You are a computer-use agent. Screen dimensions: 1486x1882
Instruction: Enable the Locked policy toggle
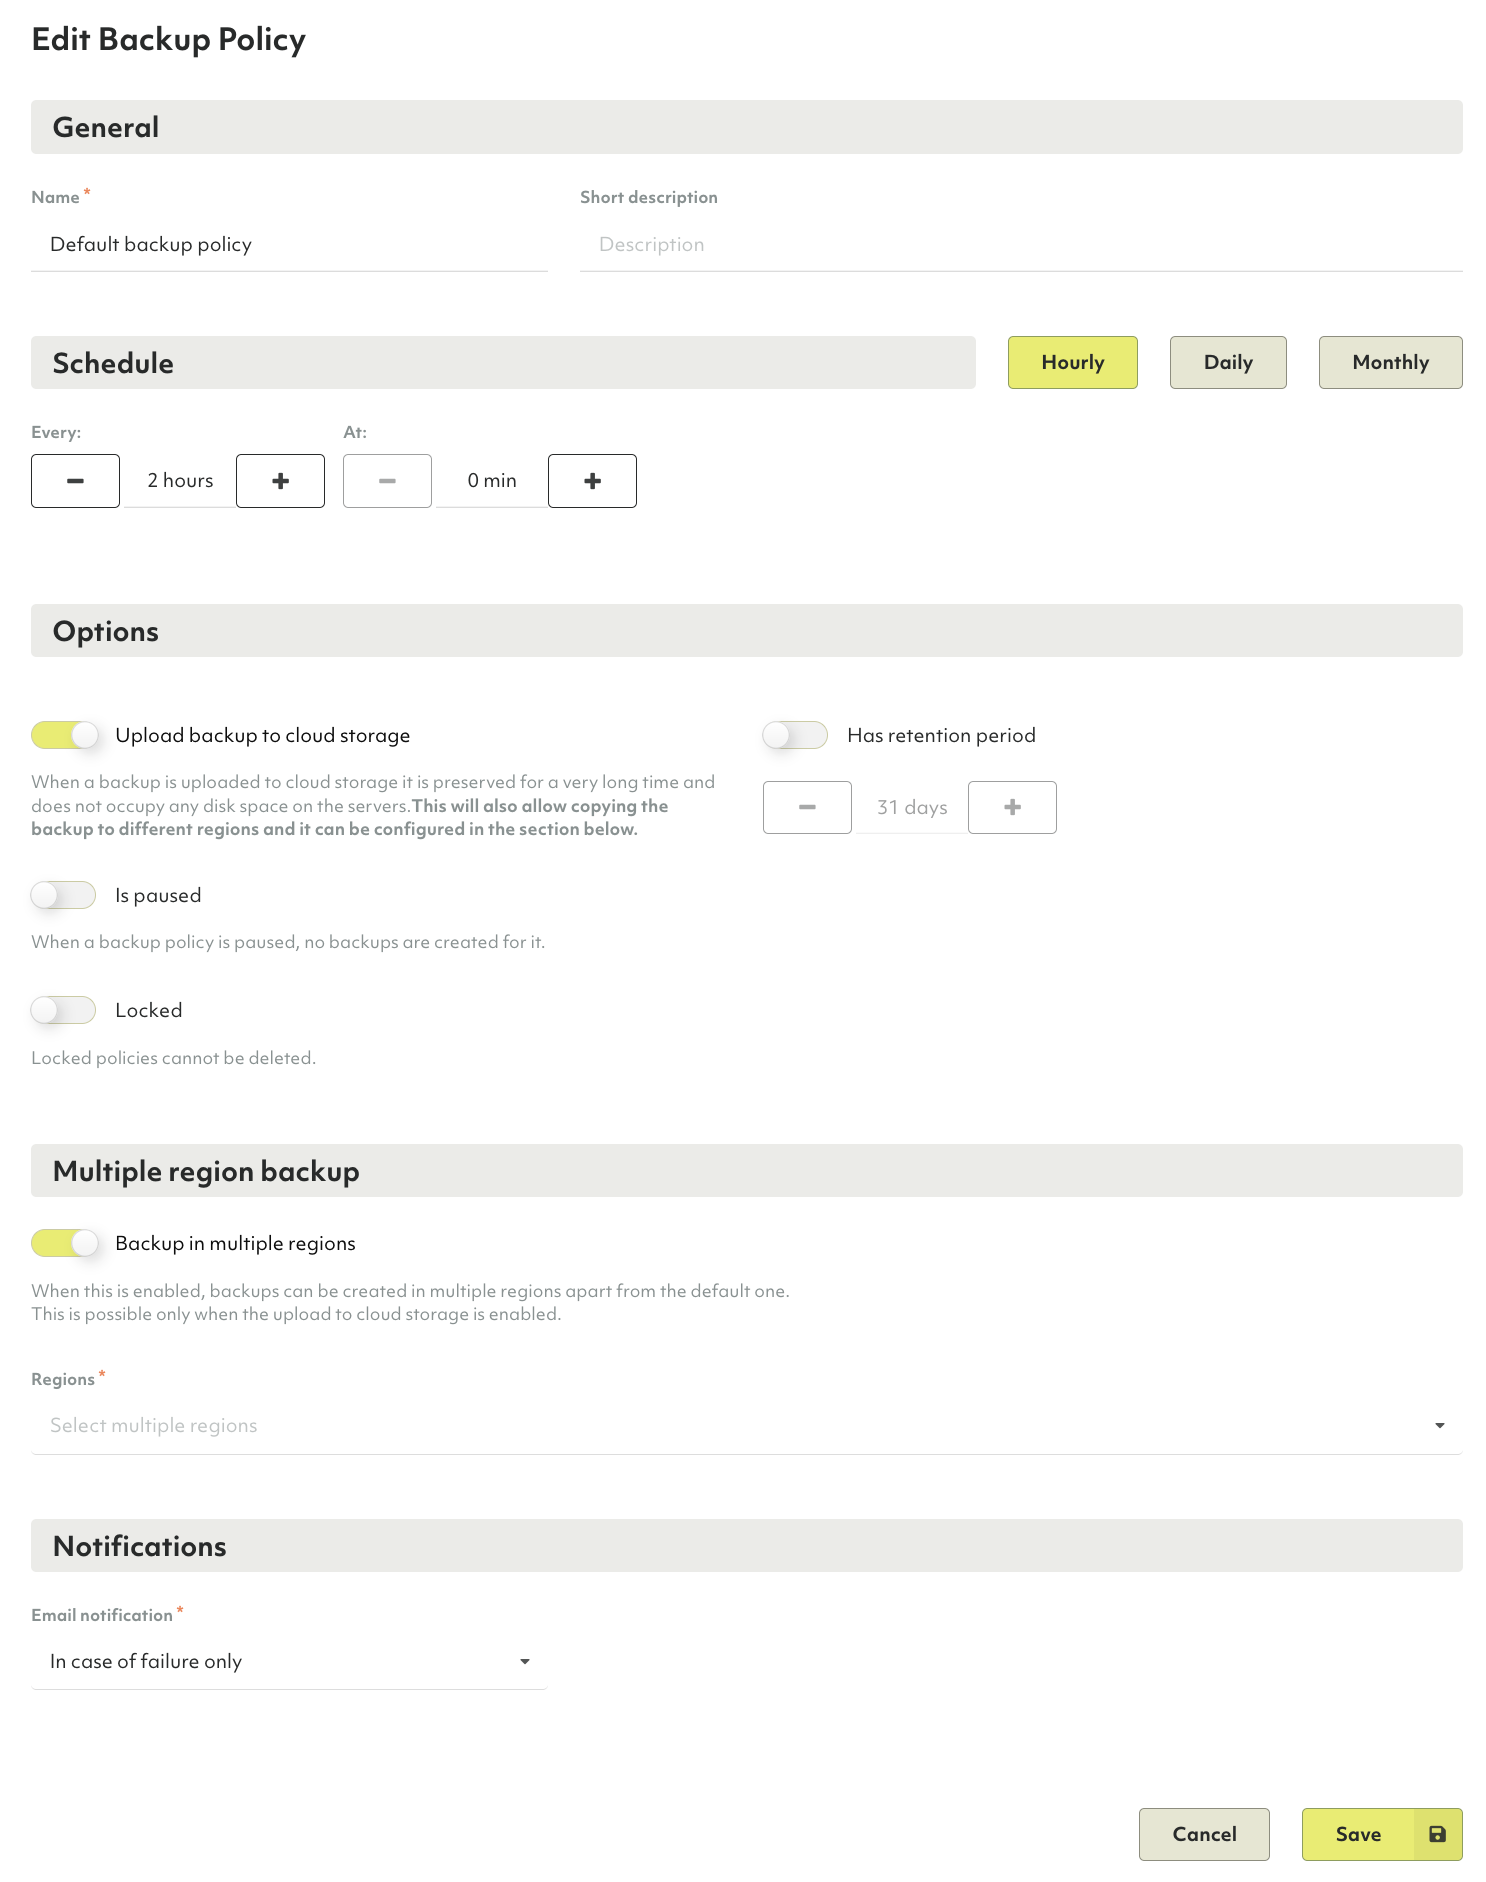pyautogui.click(x=64, y=1010)
